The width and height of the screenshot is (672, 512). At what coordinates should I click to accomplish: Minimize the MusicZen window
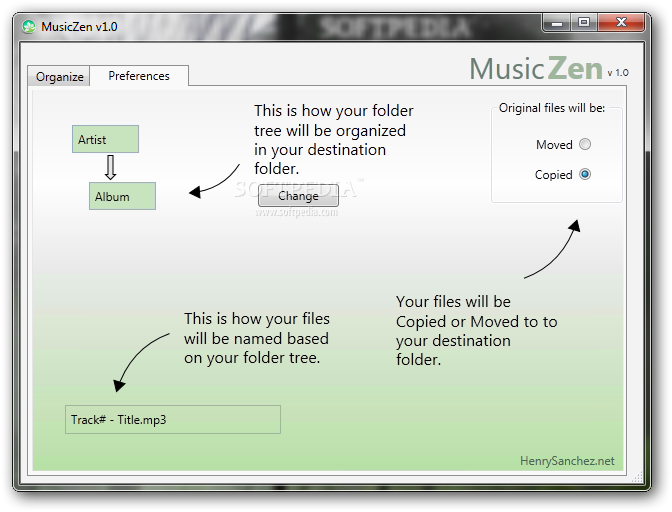[x=556, y=23]
